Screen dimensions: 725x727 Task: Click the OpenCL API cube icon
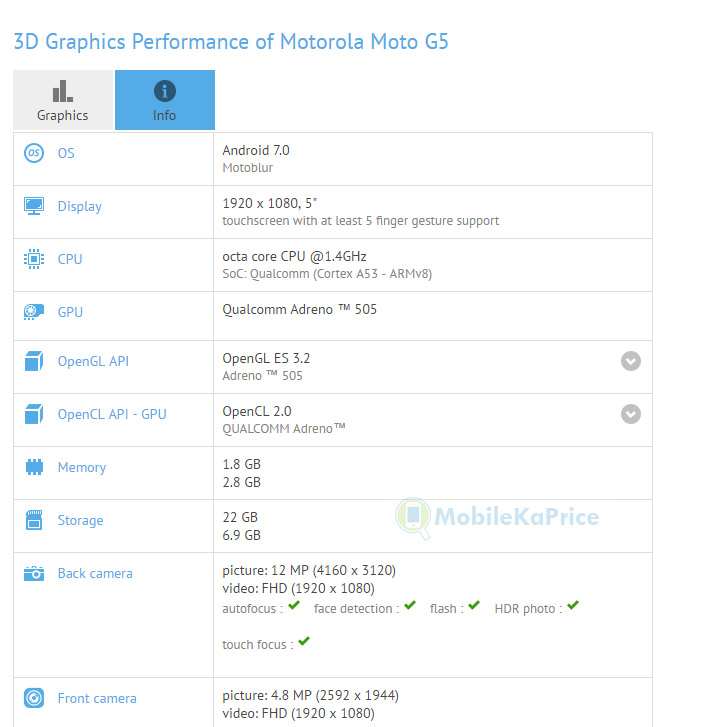click(34, 414)
